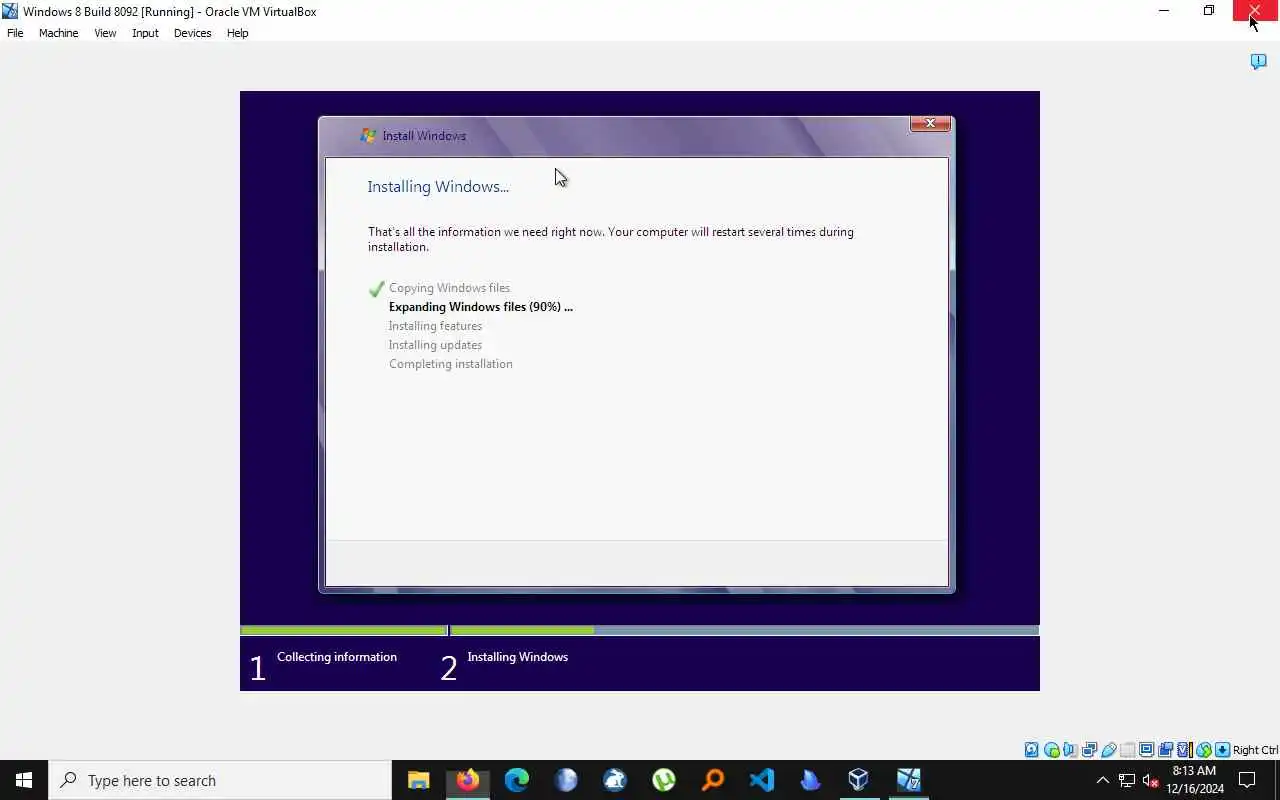Click the green checkmark beside Copying Windows files
1280x800 pixels.
pos(377,289)
